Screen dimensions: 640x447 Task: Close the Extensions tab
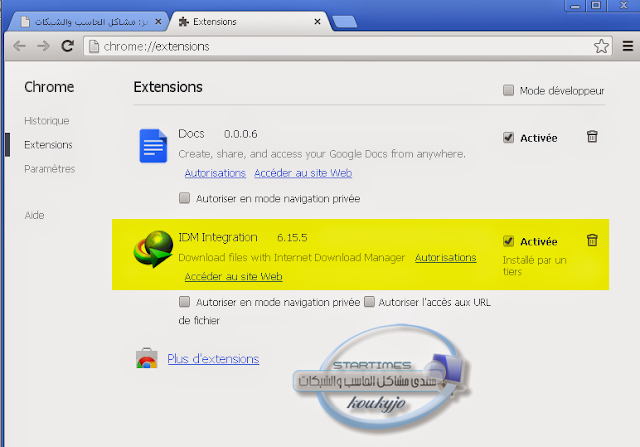pyautogui.click(x=317, y=22)
